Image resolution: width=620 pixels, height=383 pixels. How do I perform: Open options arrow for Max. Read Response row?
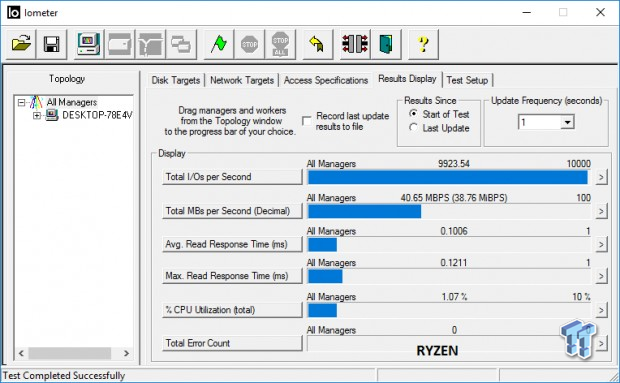tap(601, 276)
